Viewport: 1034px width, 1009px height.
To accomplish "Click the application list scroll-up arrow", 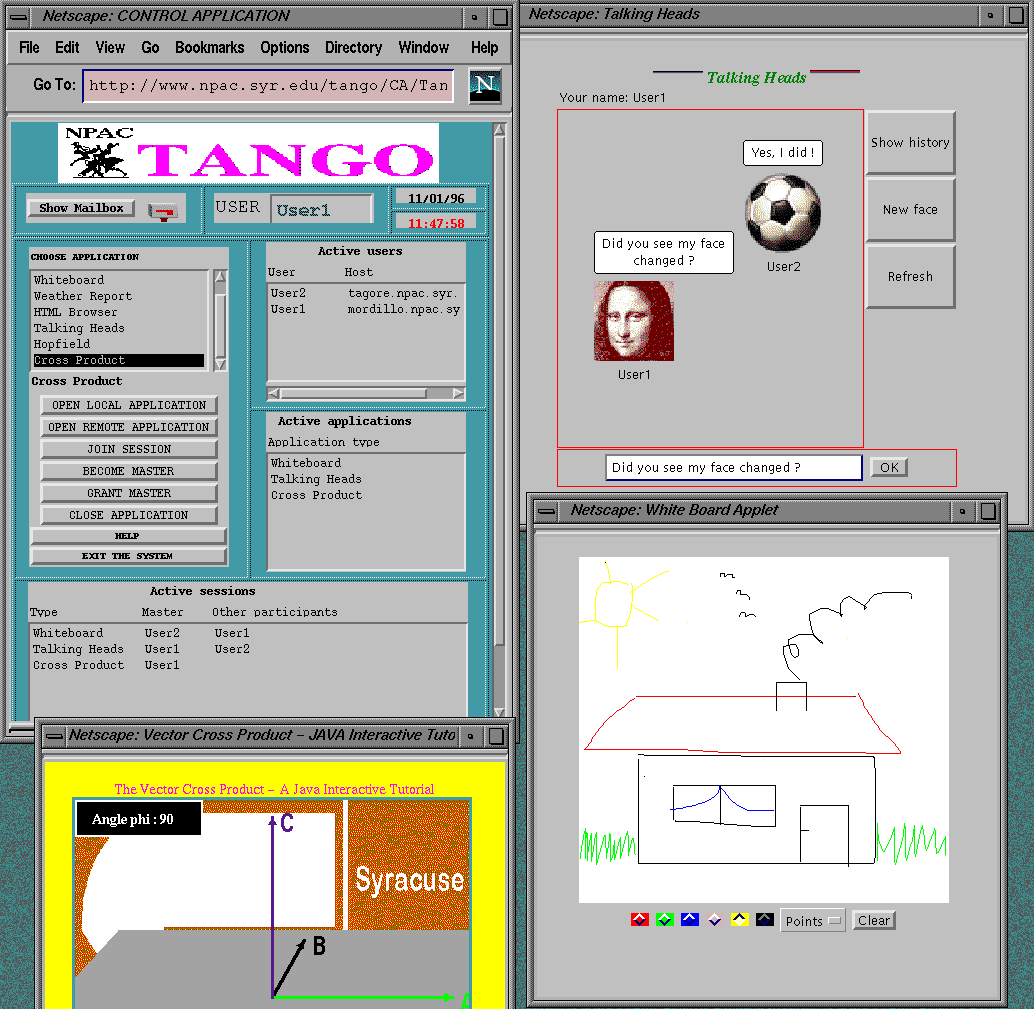I will tap(220, 277).
